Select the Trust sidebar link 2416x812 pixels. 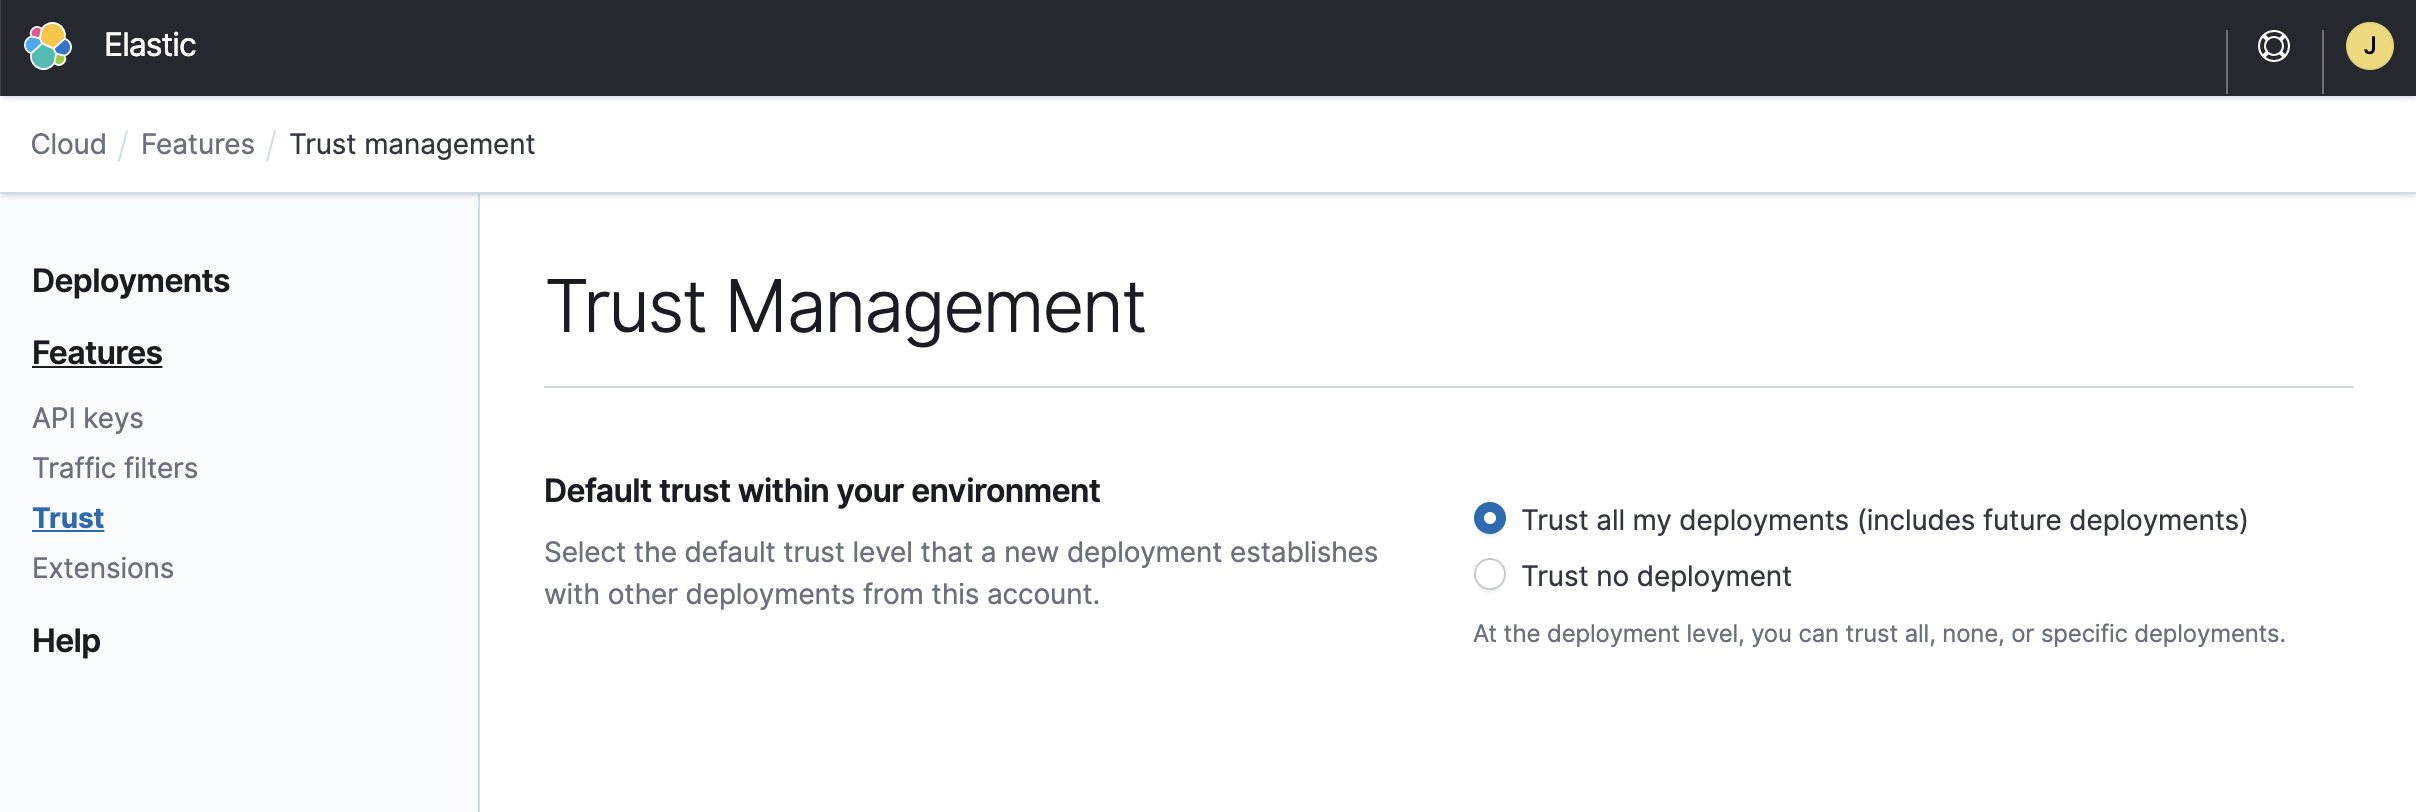(x=68, y=518)
